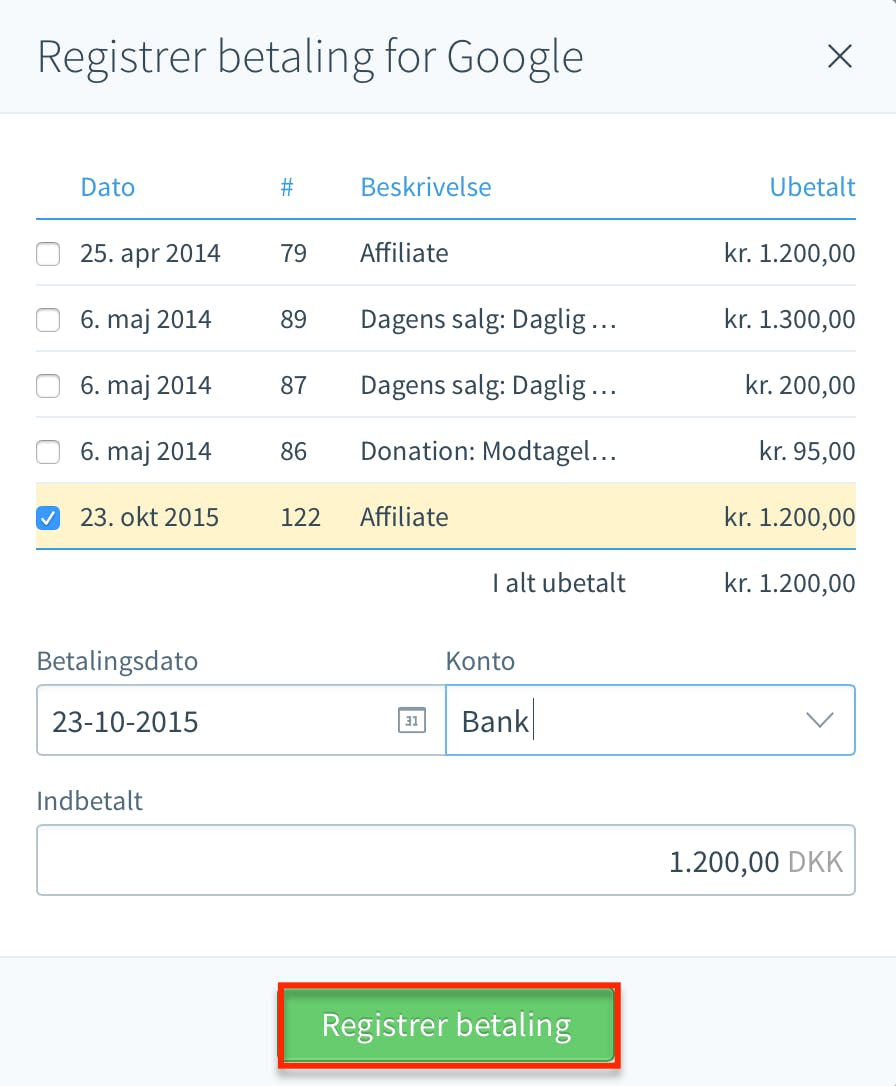The height and width of the screenshot is (1086, 896).
Task: Click the dialog title Registrer betaling for Google
Action: pyautogui.click(x=310, y=57)
